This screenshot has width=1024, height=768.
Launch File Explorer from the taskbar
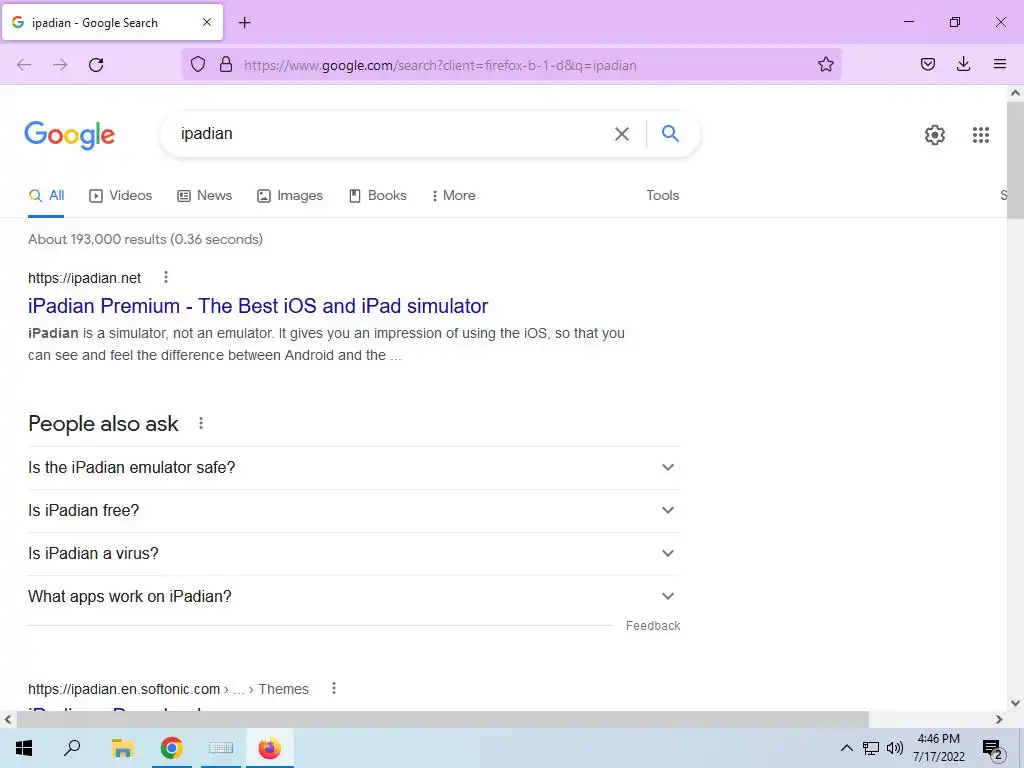coord(122,748)
